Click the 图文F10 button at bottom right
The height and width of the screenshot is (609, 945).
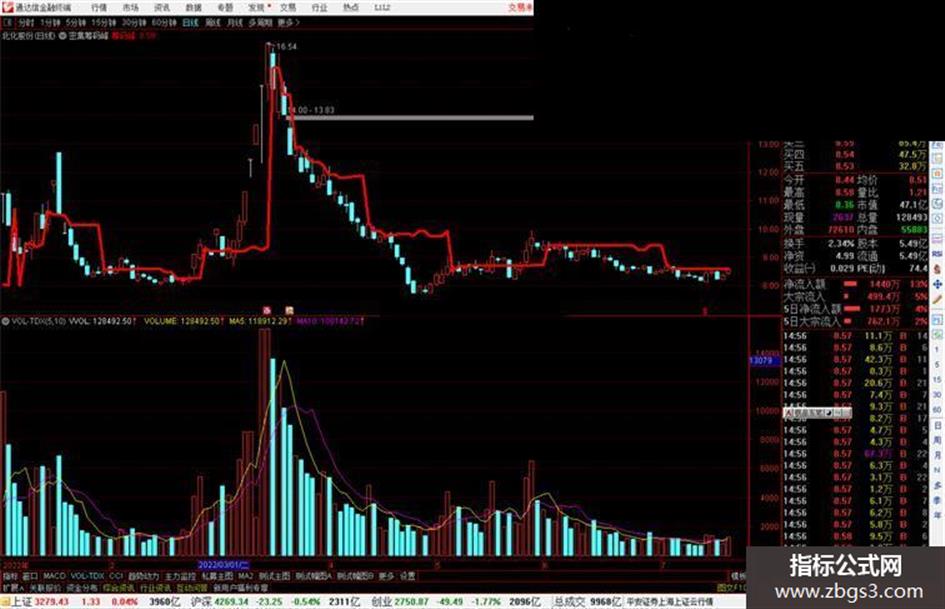732,587
